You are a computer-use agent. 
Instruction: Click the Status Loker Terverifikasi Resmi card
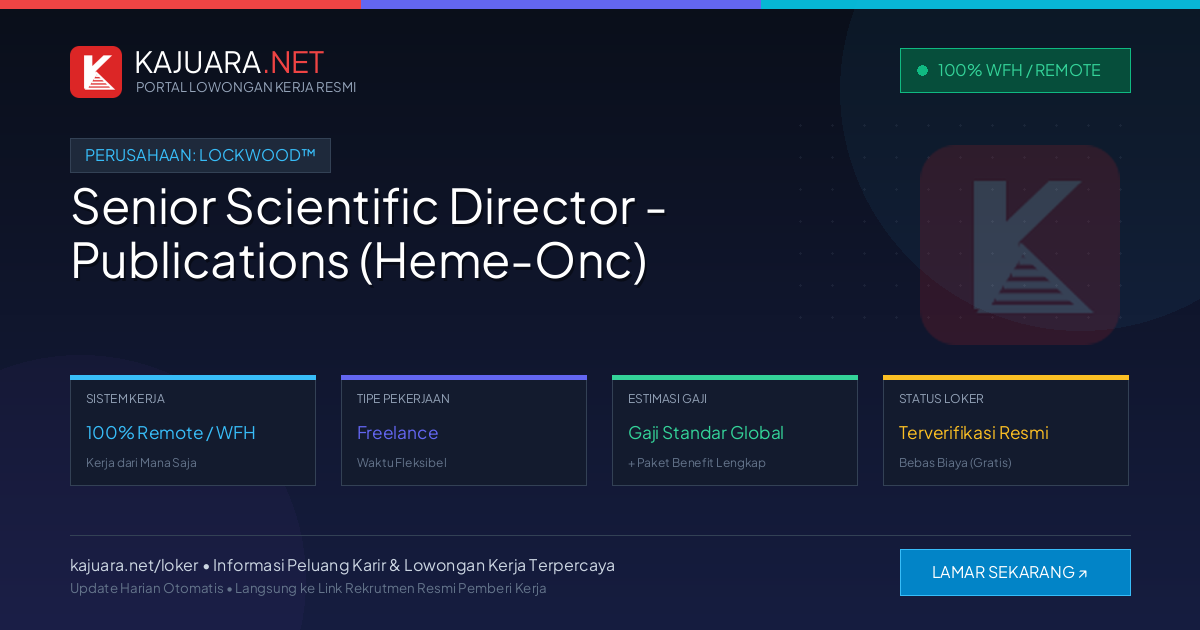click(x=1006, y=430)
